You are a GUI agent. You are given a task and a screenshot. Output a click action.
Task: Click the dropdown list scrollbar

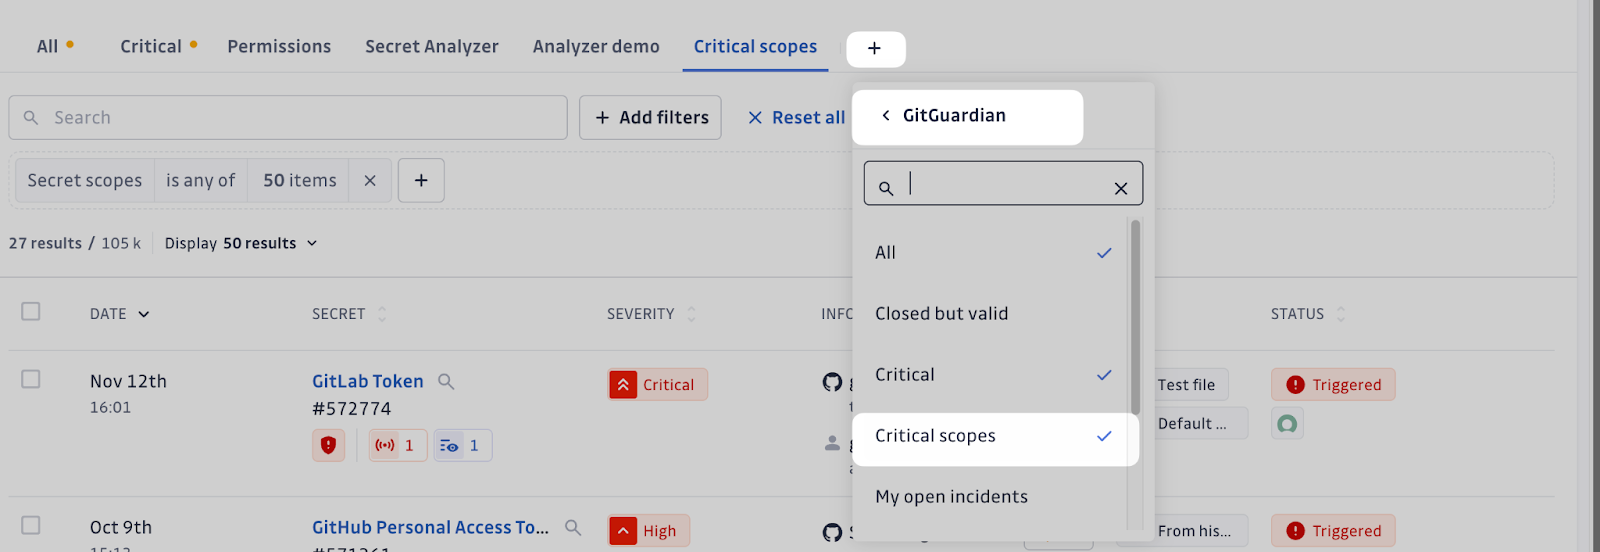click(x=1135, y=316)
